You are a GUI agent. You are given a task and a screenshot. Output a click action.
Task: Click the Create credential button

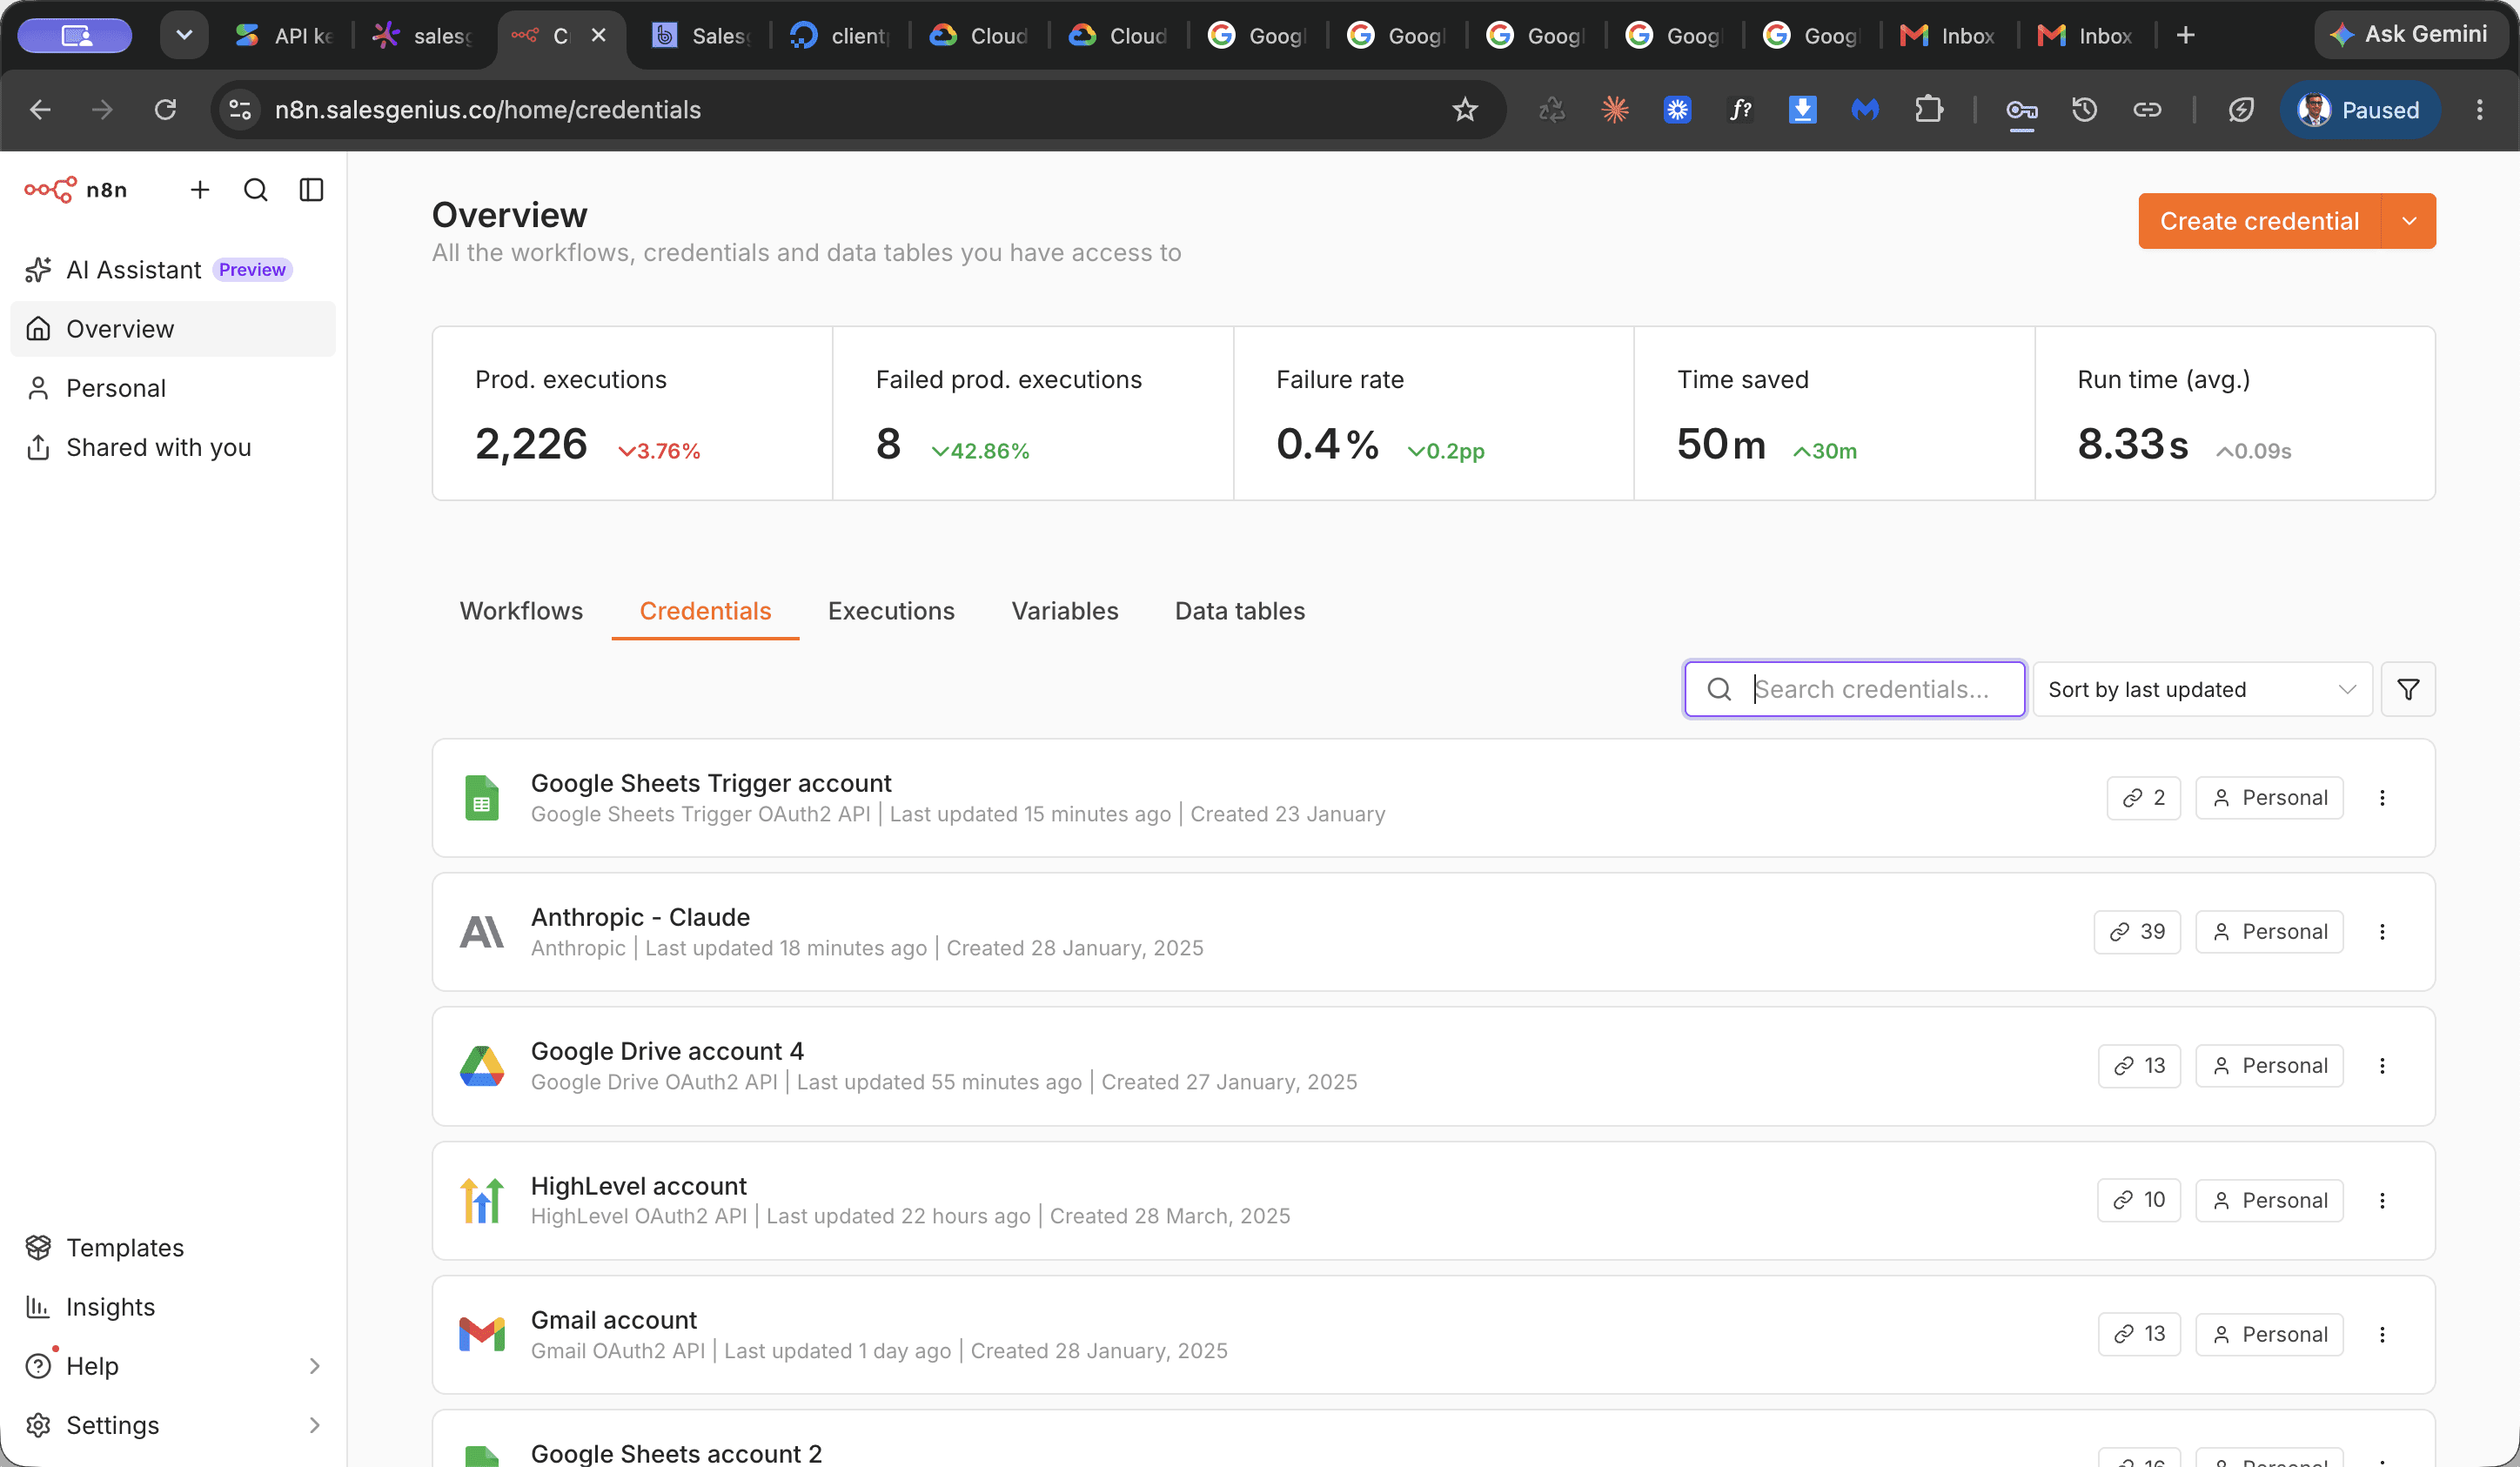[2259, 221]
